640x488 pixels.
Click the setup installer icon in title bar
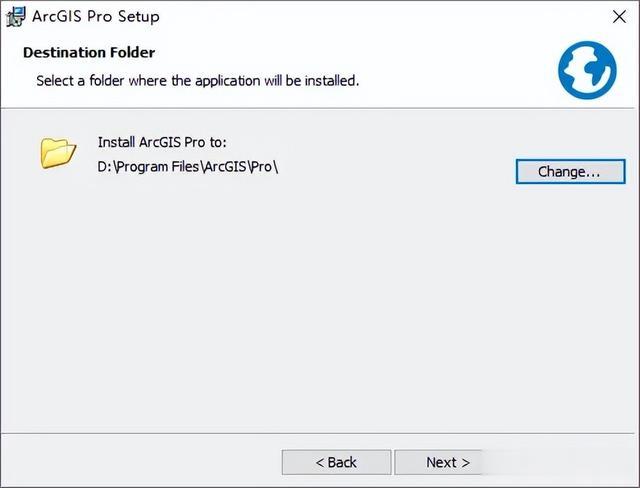coord(16,17)
